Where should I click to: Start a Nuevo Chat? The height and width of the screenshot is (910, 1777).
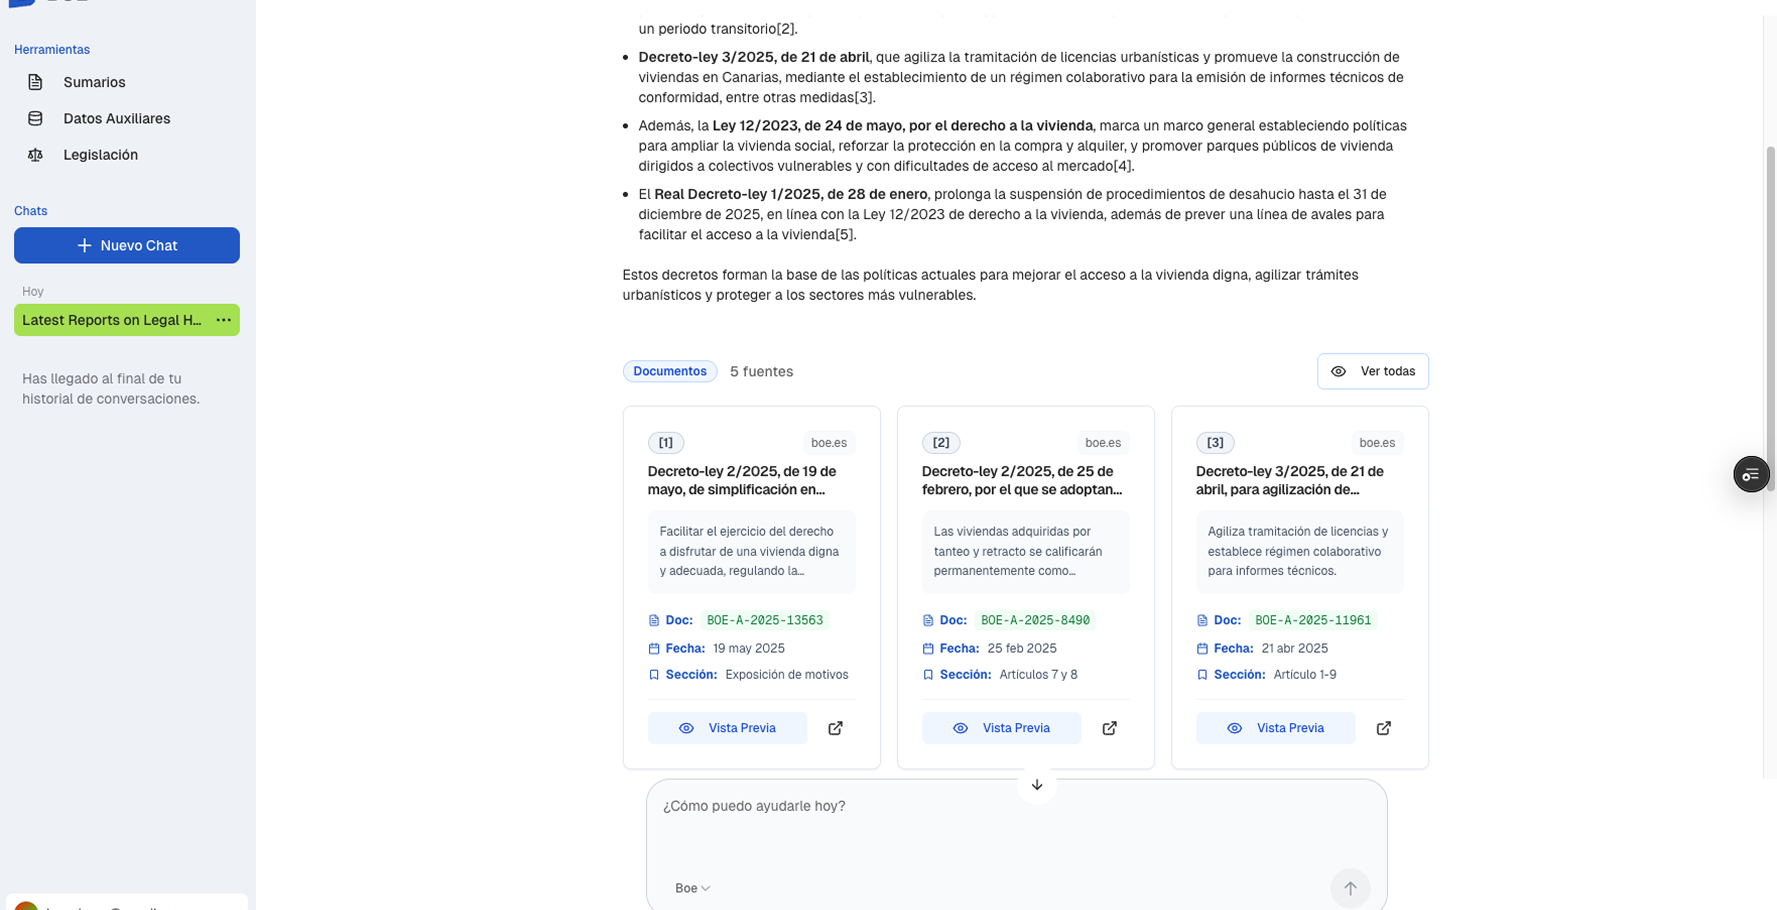pos(127,245)
